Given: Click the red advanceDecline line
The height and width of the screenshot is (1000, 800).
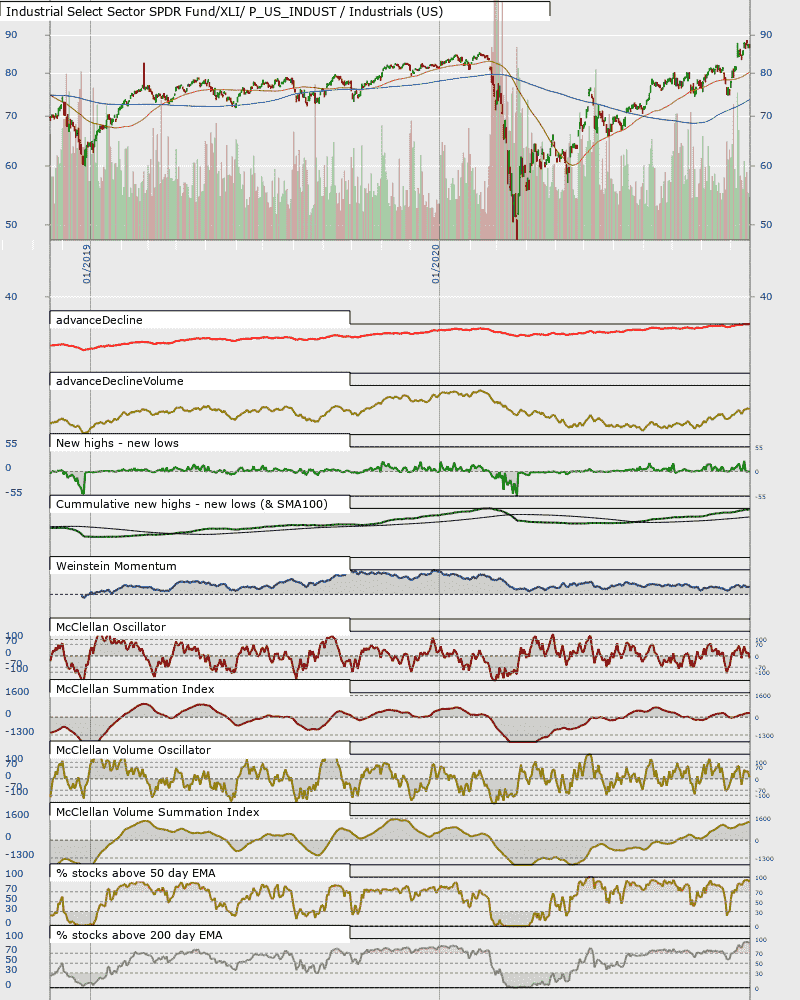Looking at the screenshot, I should pyautogui.click(x=400, y=334).
